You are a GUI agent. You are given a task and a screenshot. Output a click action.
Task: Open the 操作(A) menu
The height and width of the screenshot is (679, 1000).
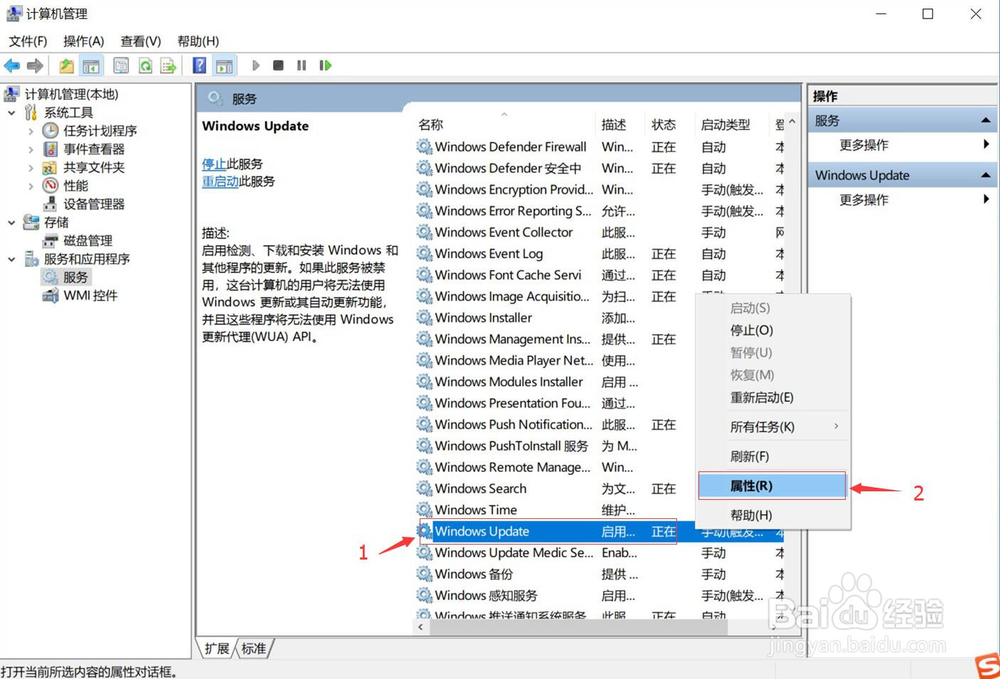coord(84,41)
